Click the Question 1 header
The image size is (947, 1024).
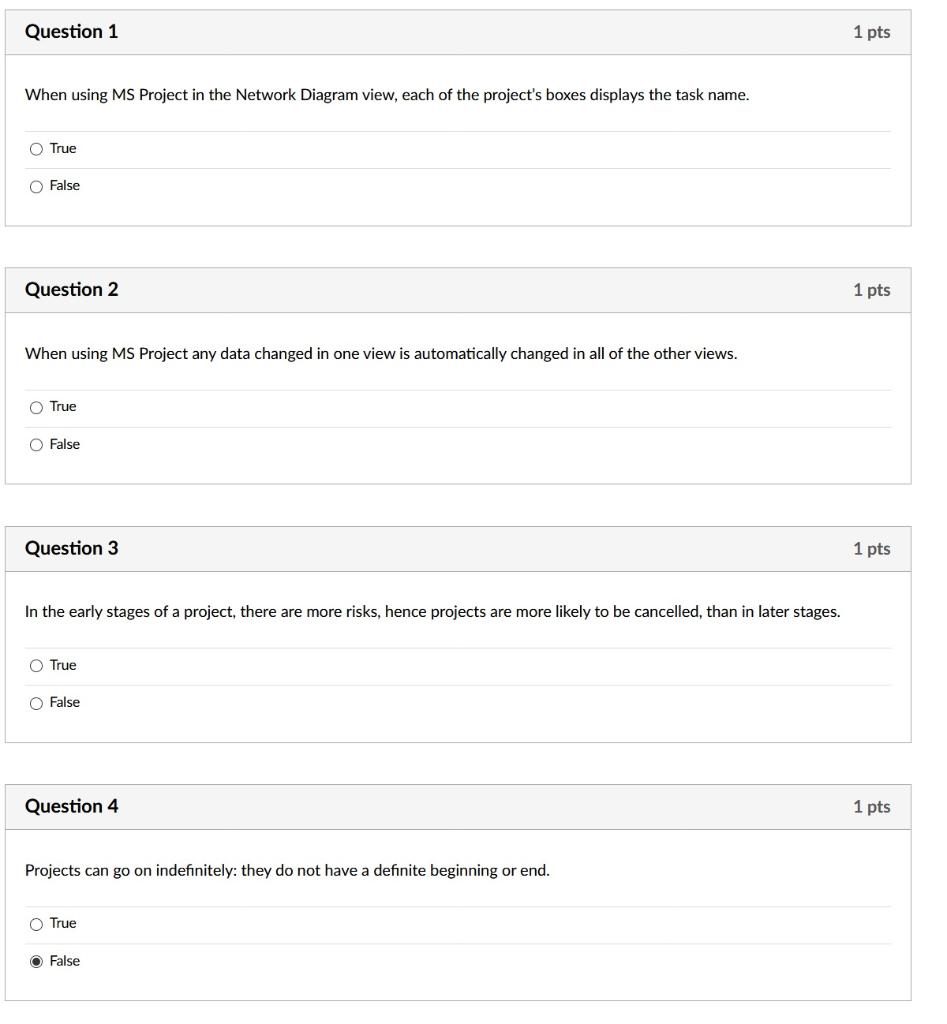point(71,31)
